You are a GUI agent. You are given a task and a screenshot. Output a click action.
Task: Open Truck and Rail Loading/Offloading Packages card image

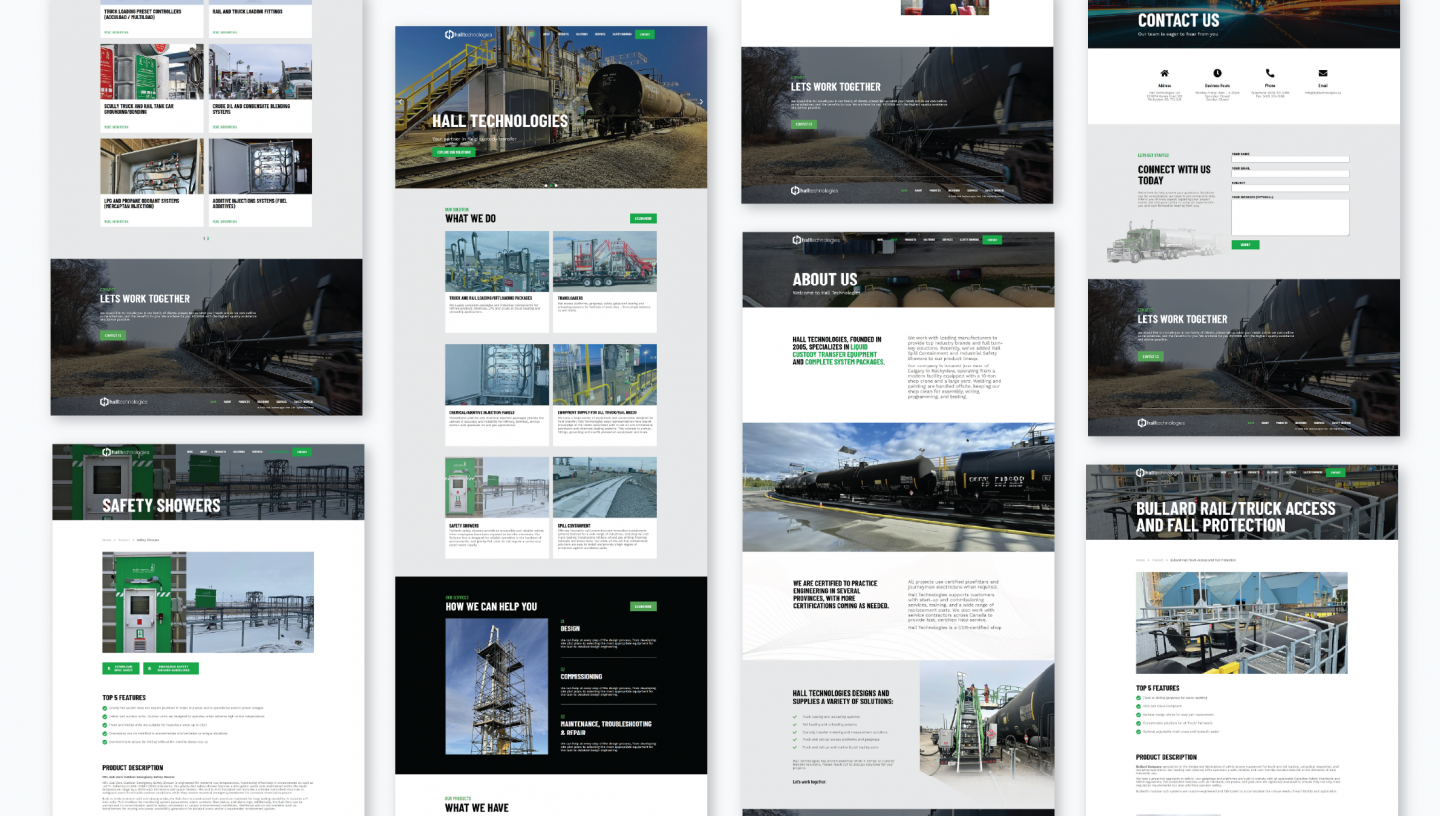(x=497, y=262)
